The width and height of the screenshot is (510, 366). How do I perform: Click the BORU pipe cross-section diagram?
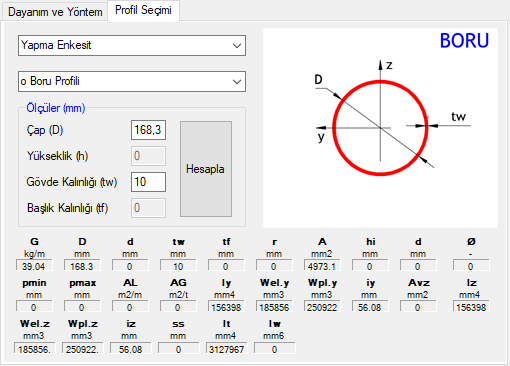click(380, 128)
